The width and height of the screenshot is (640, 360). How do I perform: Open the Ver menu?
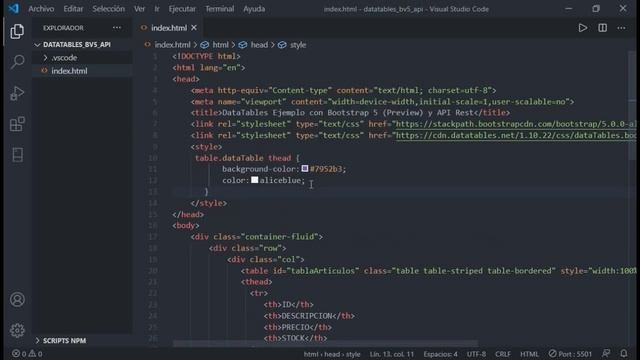pos(140,9)
